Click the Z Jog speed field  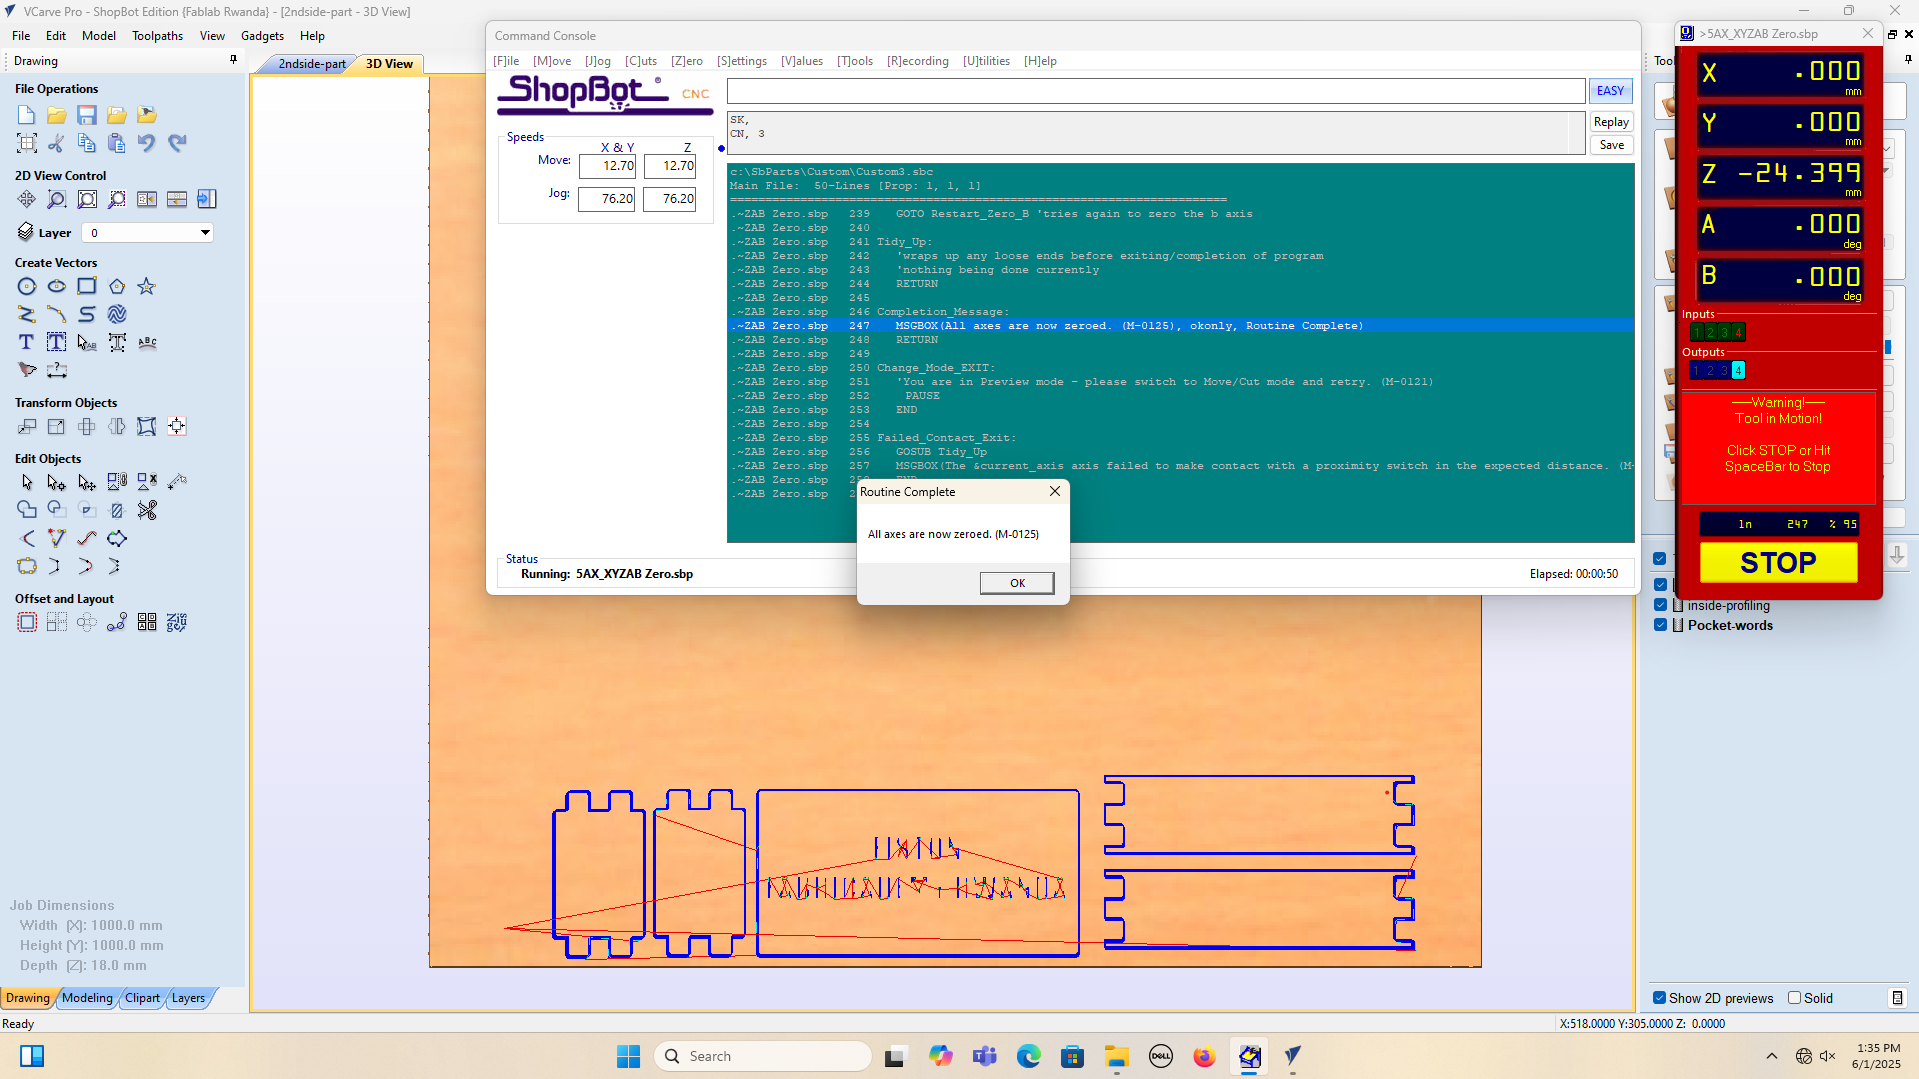point(670,199)
